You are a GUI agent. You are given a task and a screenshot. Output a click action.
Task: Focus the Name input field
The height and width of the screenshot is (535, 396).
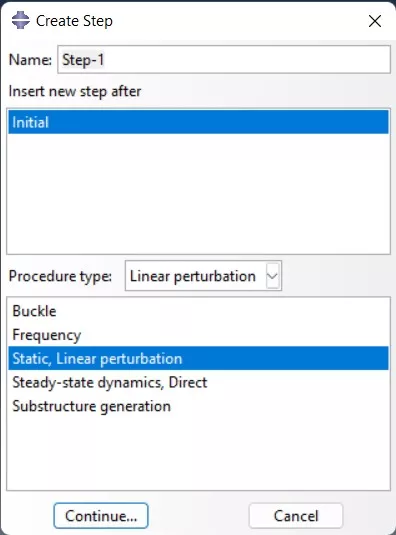click(224, 60)
